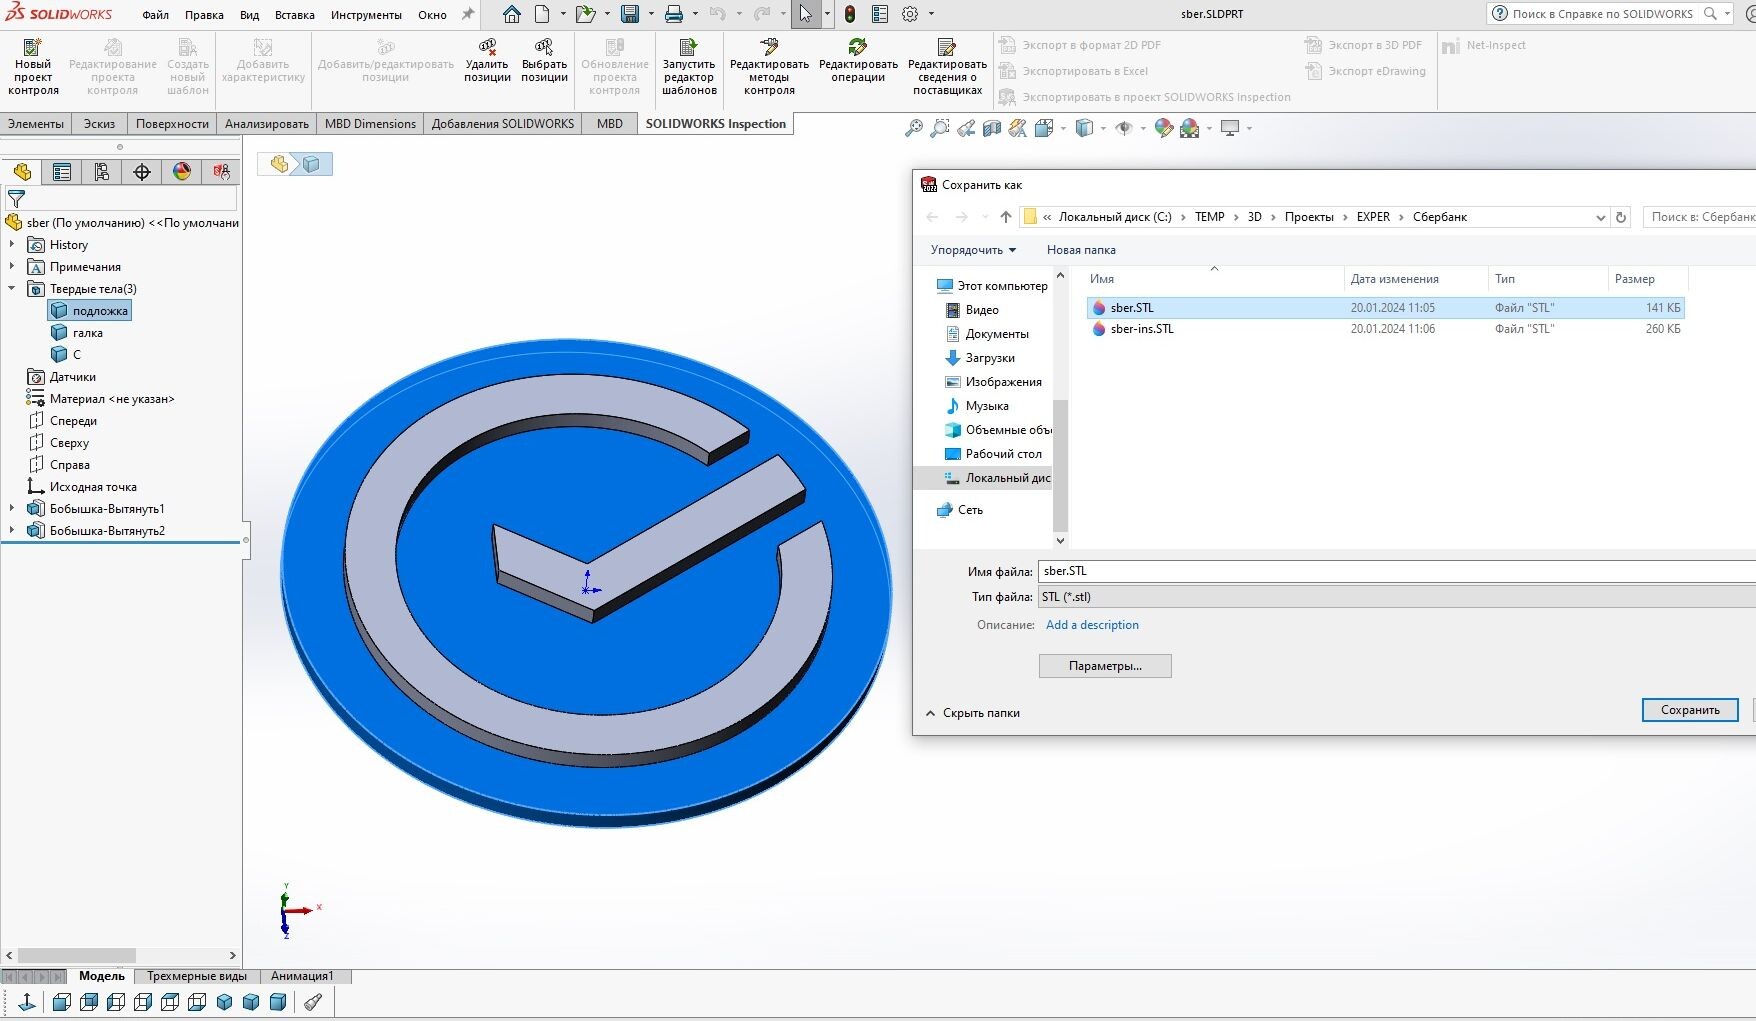The height and width of the screenshot is (1021, 1756).
Task: Expand the History tree node
Action: pyautogui.click(x=12, y=244)
